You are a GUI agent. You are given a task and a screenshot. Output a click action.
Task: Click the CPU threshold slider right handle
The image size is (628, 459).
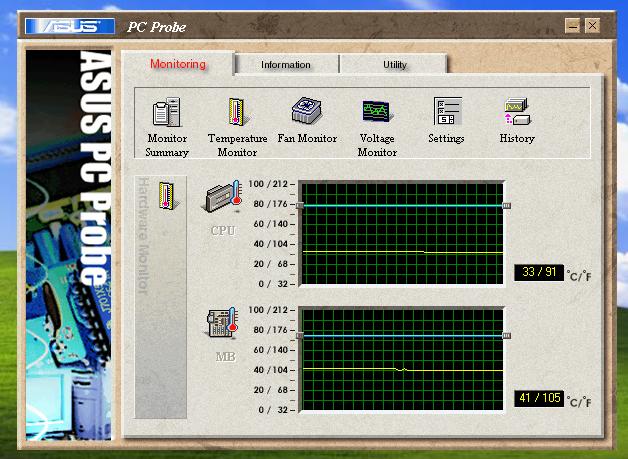click(x=507, y=205)
